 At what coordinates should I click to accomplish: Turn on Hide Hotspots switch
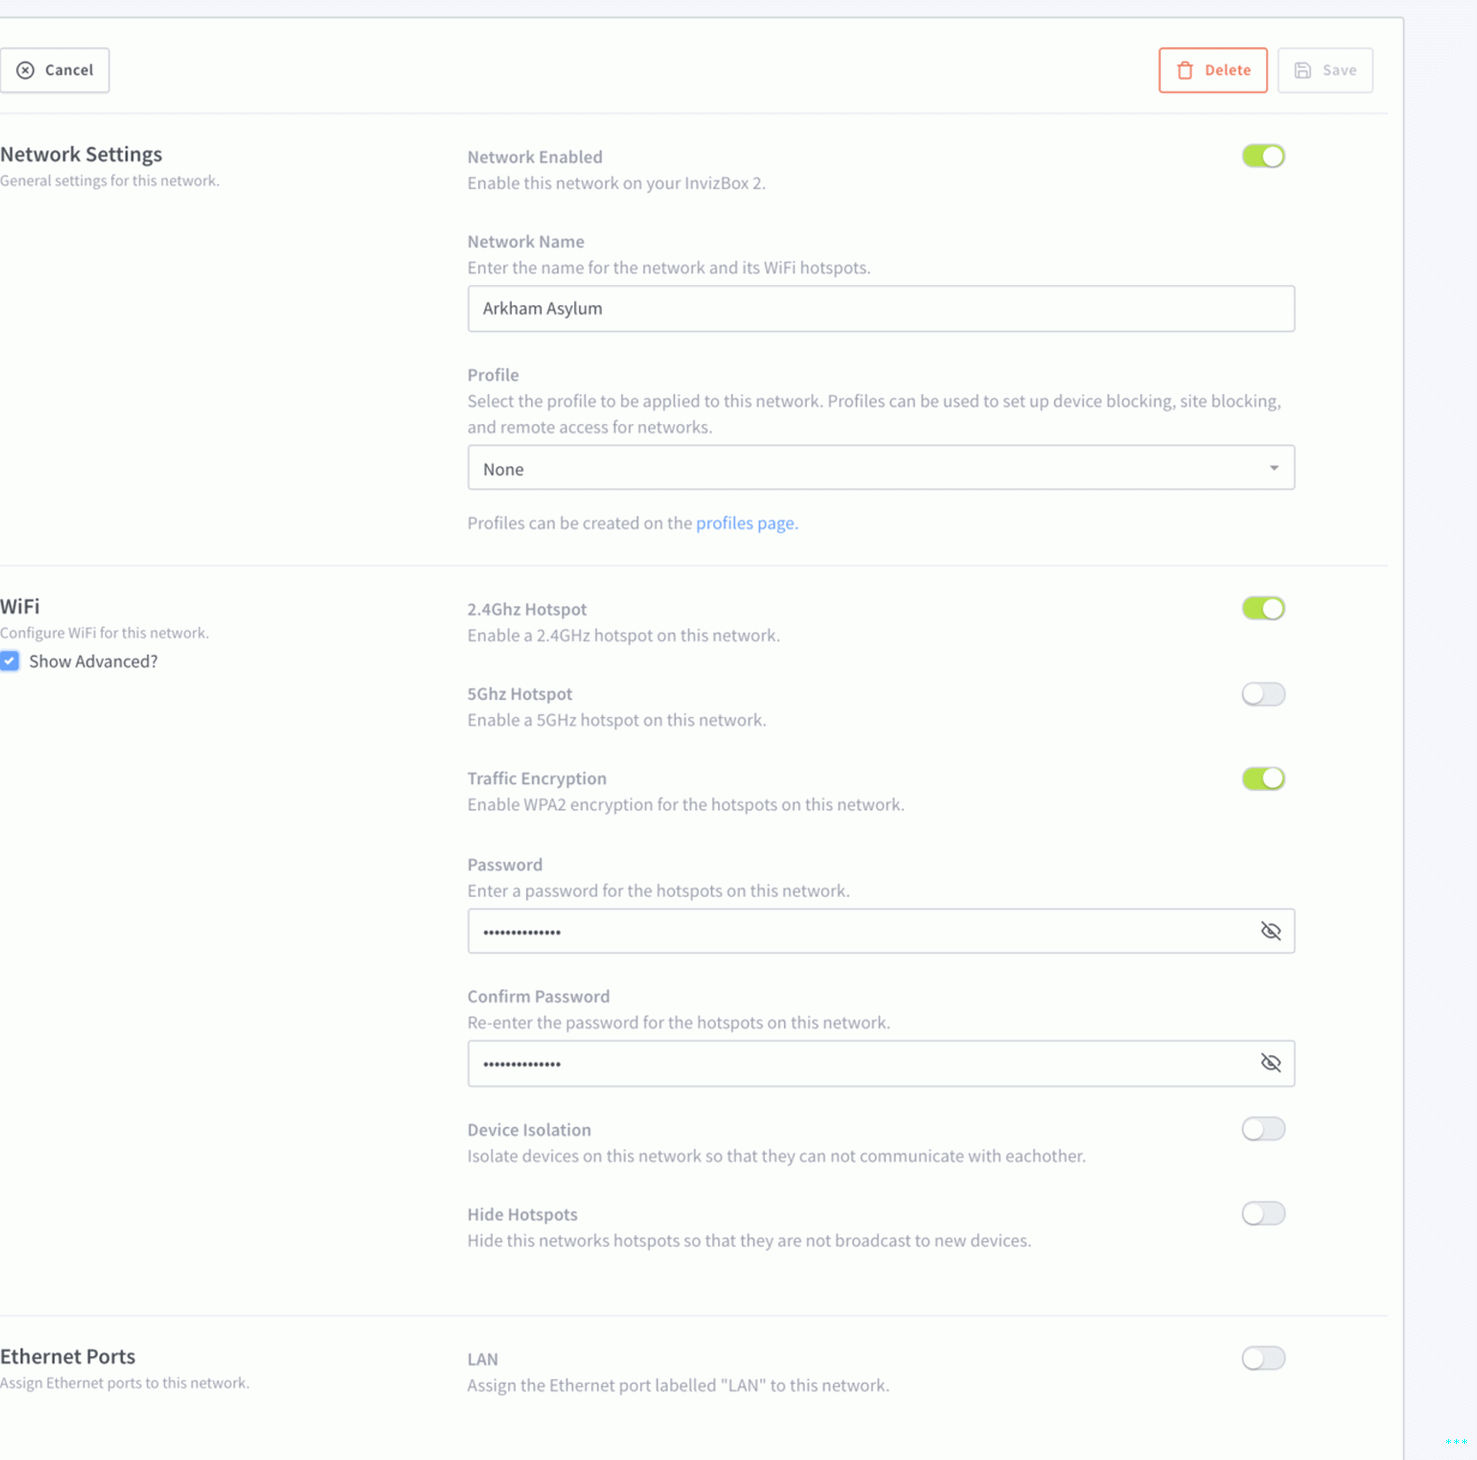(1263, 1214)
